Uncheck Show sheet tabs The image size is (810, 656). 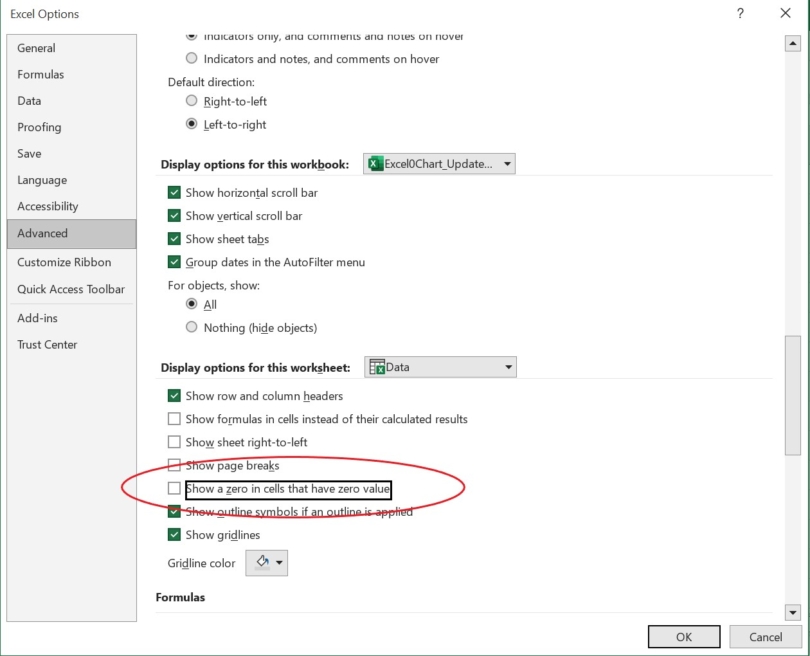point(173,239)
